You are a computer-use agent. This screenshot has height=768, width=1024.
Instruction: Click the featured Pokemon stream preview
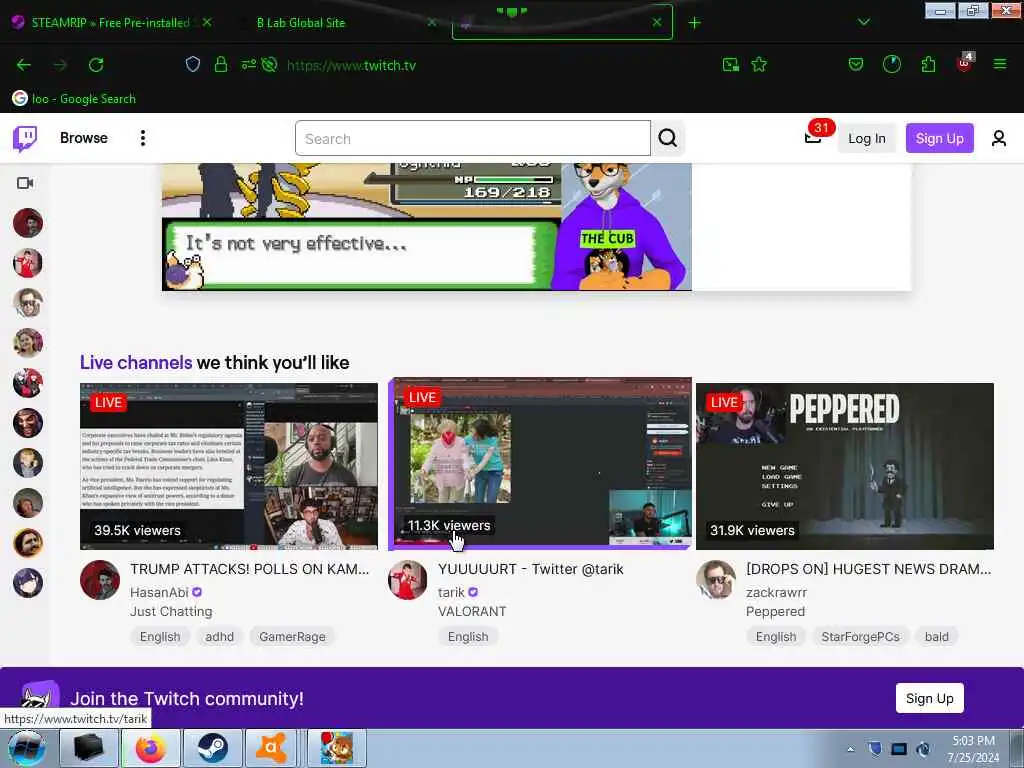pos(426,226)
